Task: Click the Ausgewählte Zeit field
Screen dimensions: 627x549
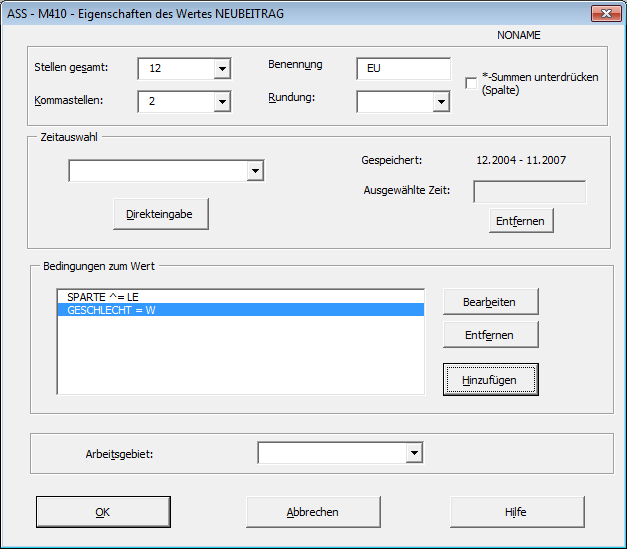Action: coord(529,191)
